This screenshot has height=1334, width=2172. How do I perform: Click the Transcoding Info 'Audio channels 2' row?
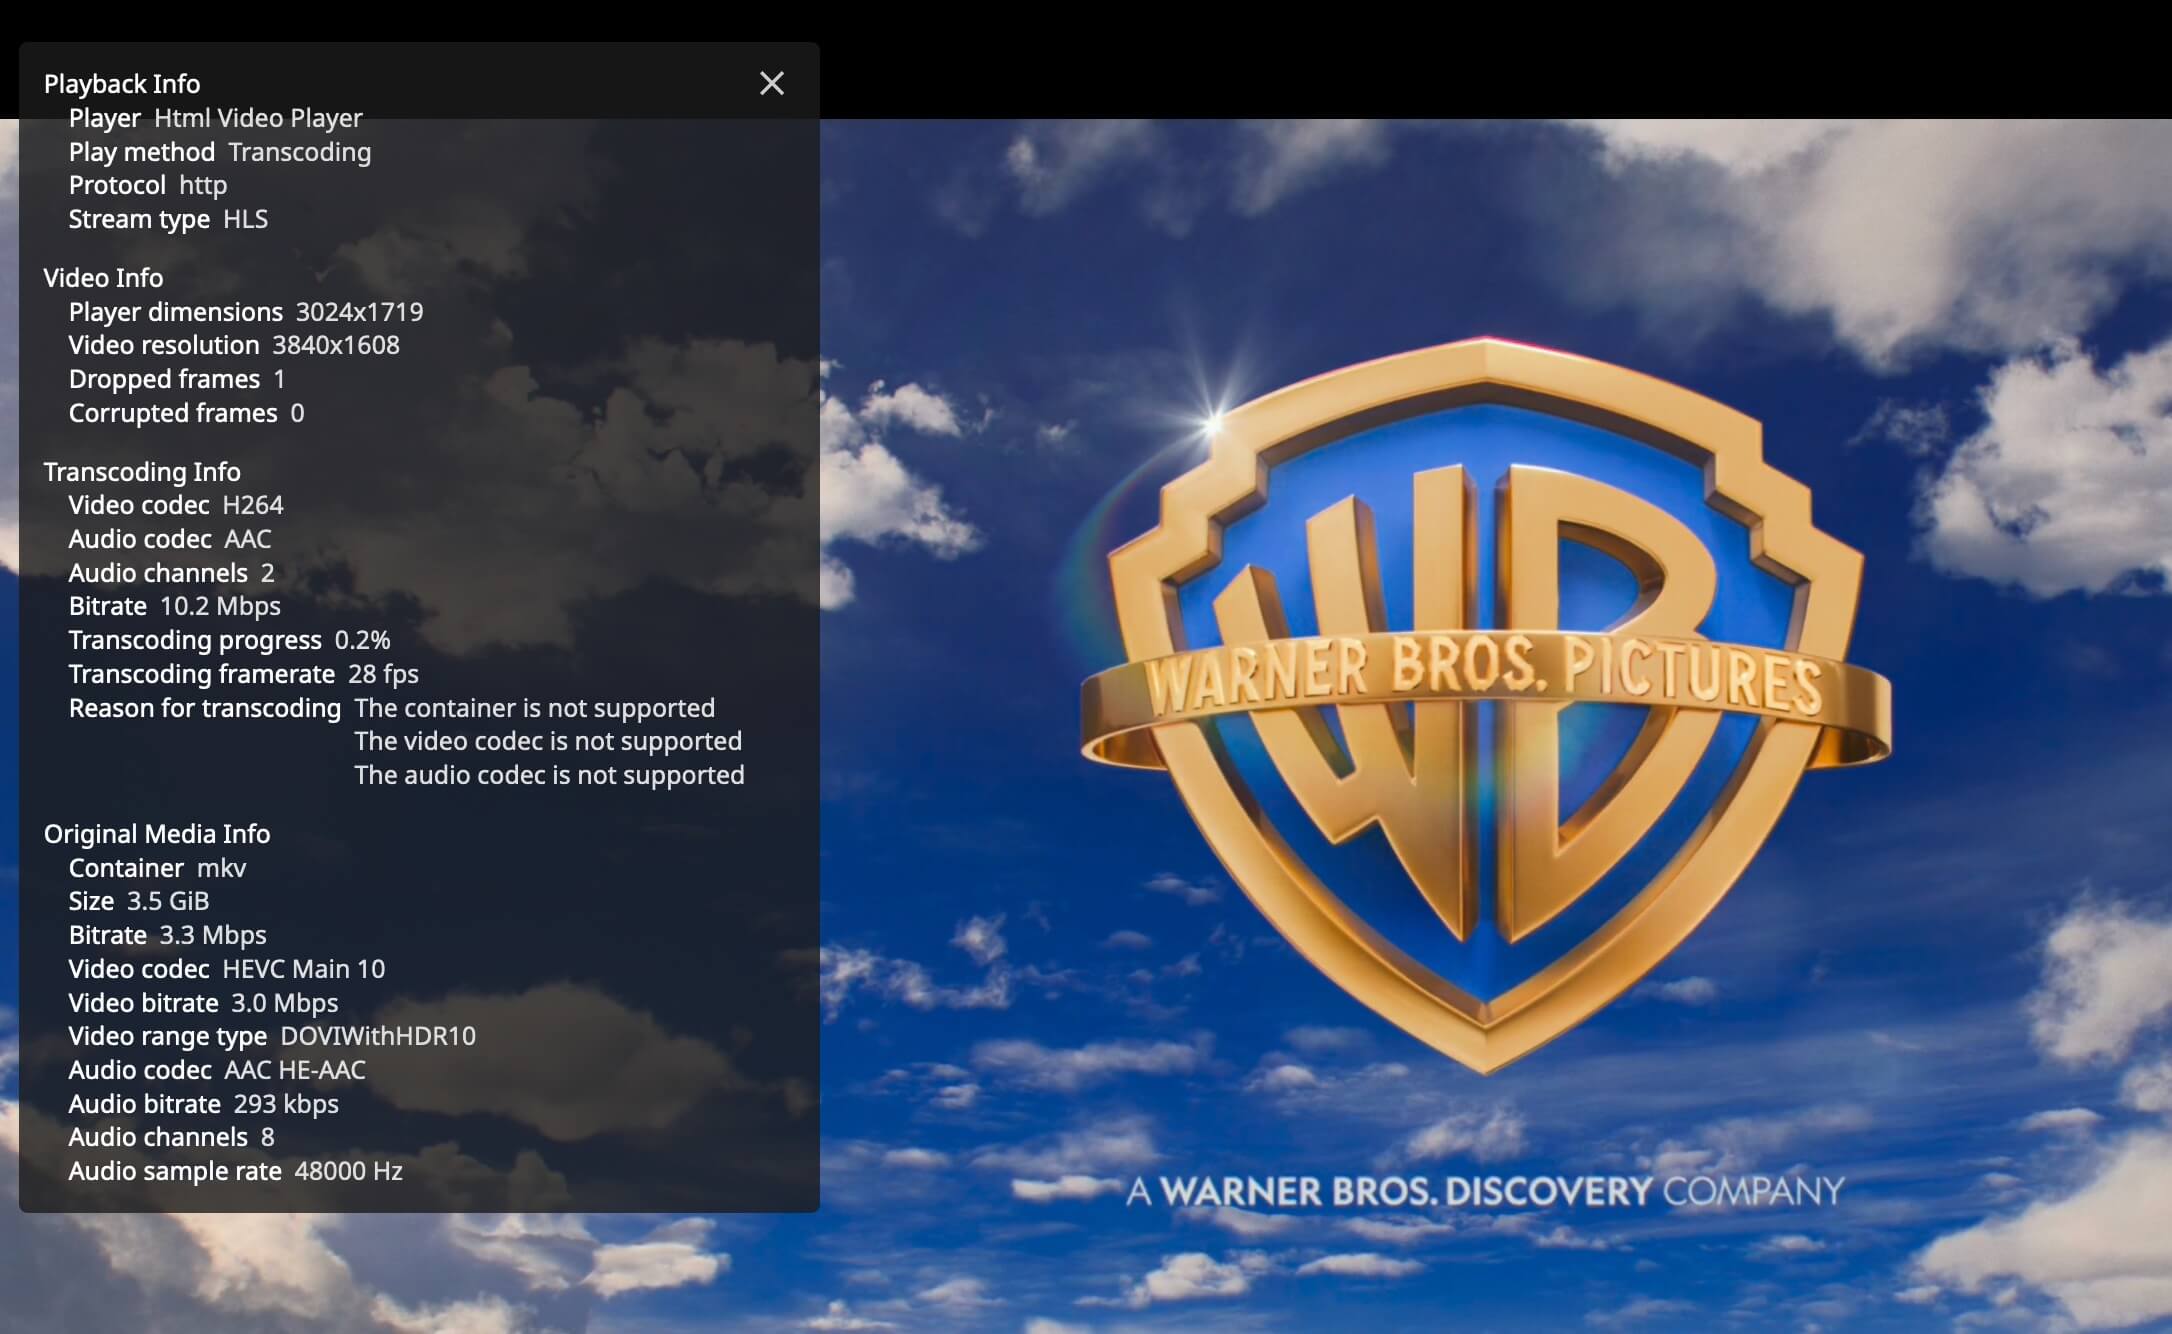pyautogui.click(x=171, y=573)
